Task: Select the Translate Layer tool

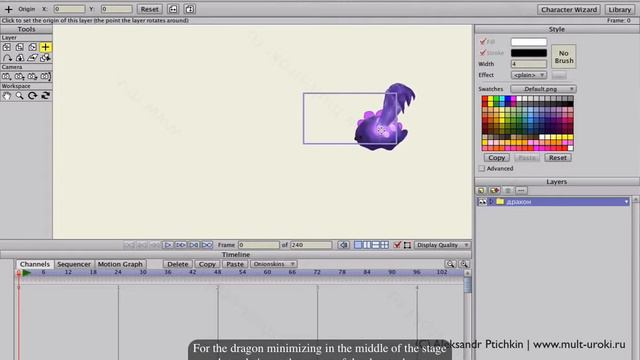Action: [x=7, y=47]
